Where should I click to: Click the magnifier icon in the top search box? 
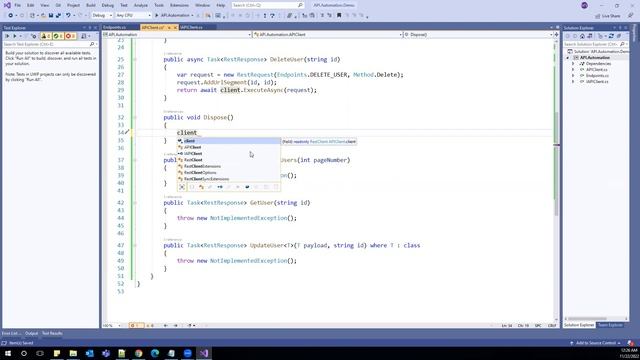[300, 5]
